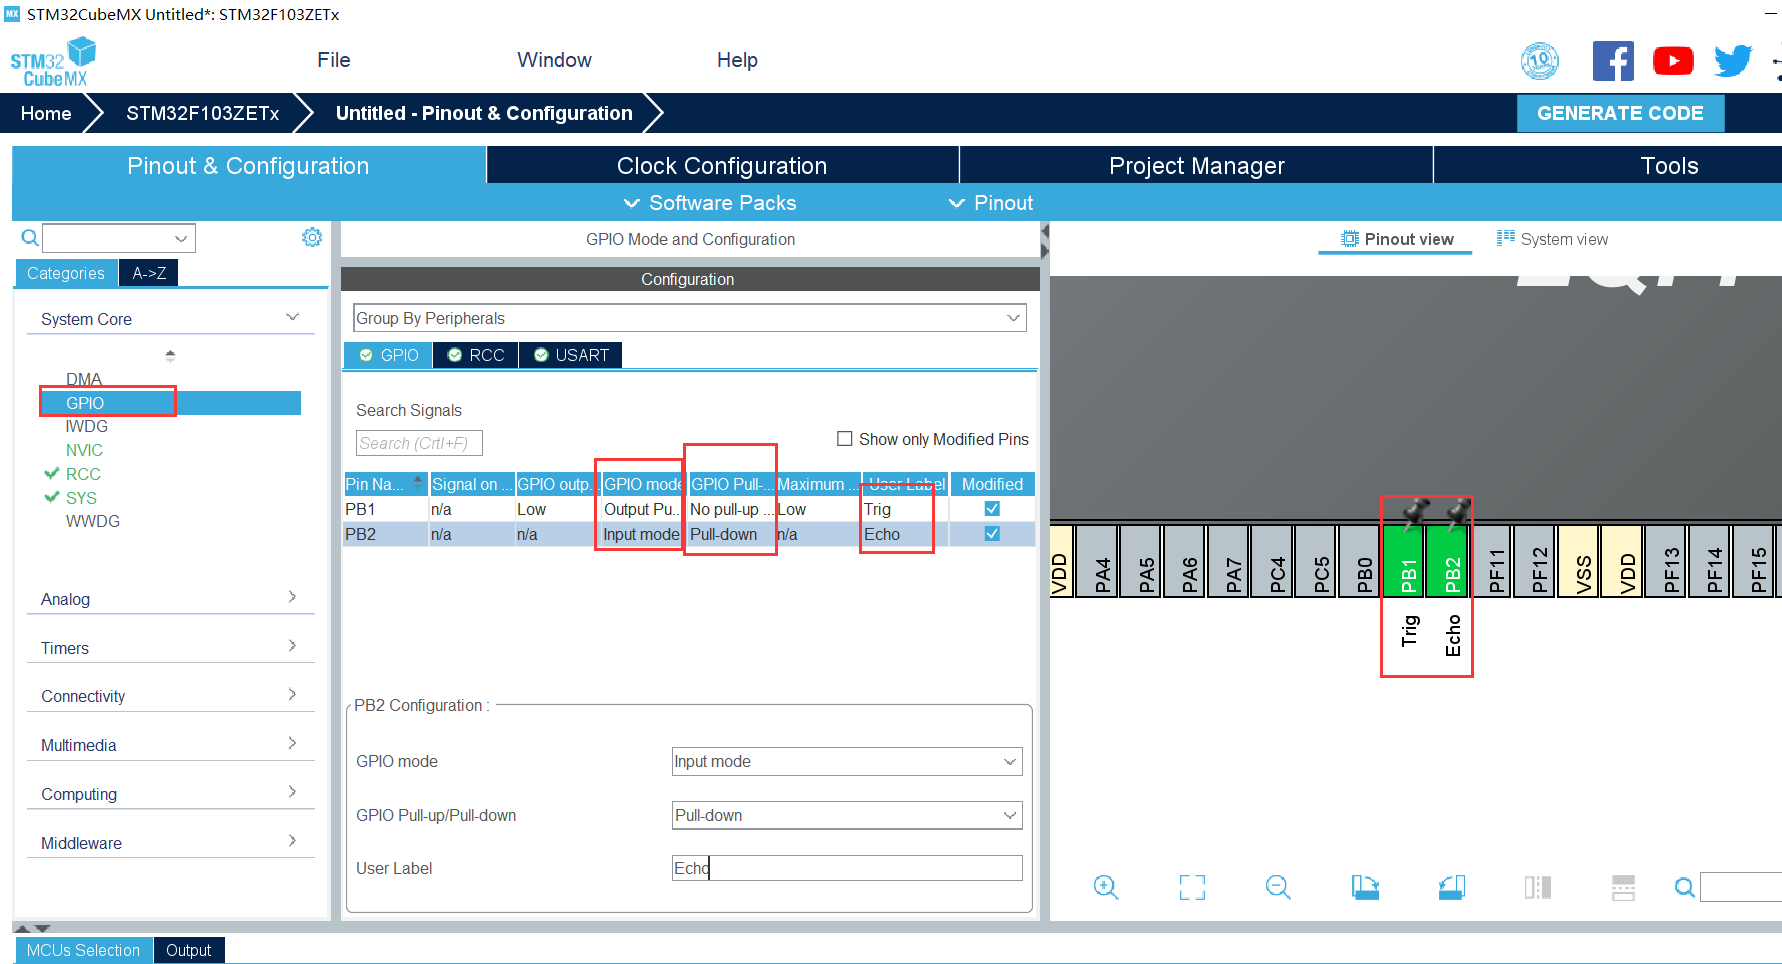Click the User Label field containing Echo
1782x964 pixels.
[x=847, y=868]
